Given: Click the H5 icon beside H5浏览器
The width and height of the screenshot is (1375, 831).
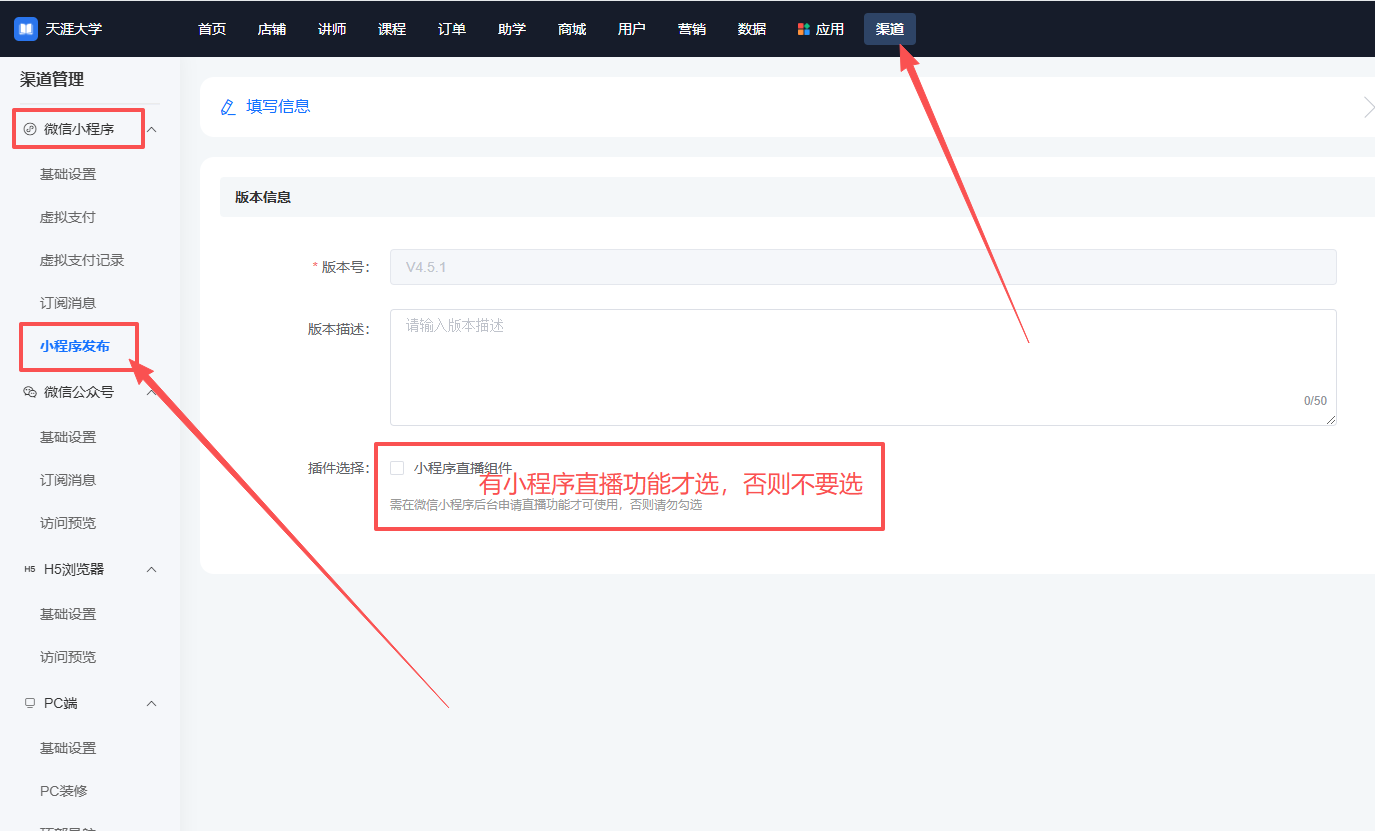Looking at the screenshot, I should point(30,569).
